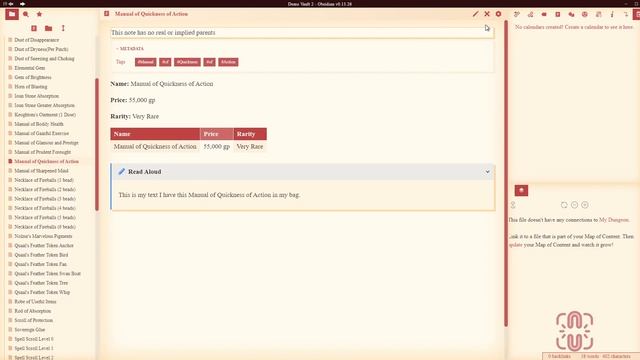
Task: Create a new note with sidebar button
Action: (x=34, y=28)
